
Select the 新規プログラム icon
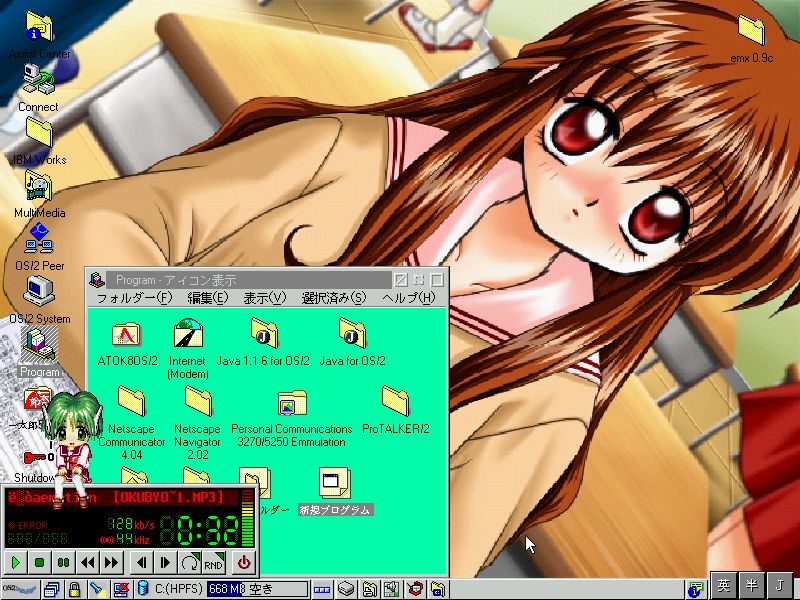[x=335, y=483]
